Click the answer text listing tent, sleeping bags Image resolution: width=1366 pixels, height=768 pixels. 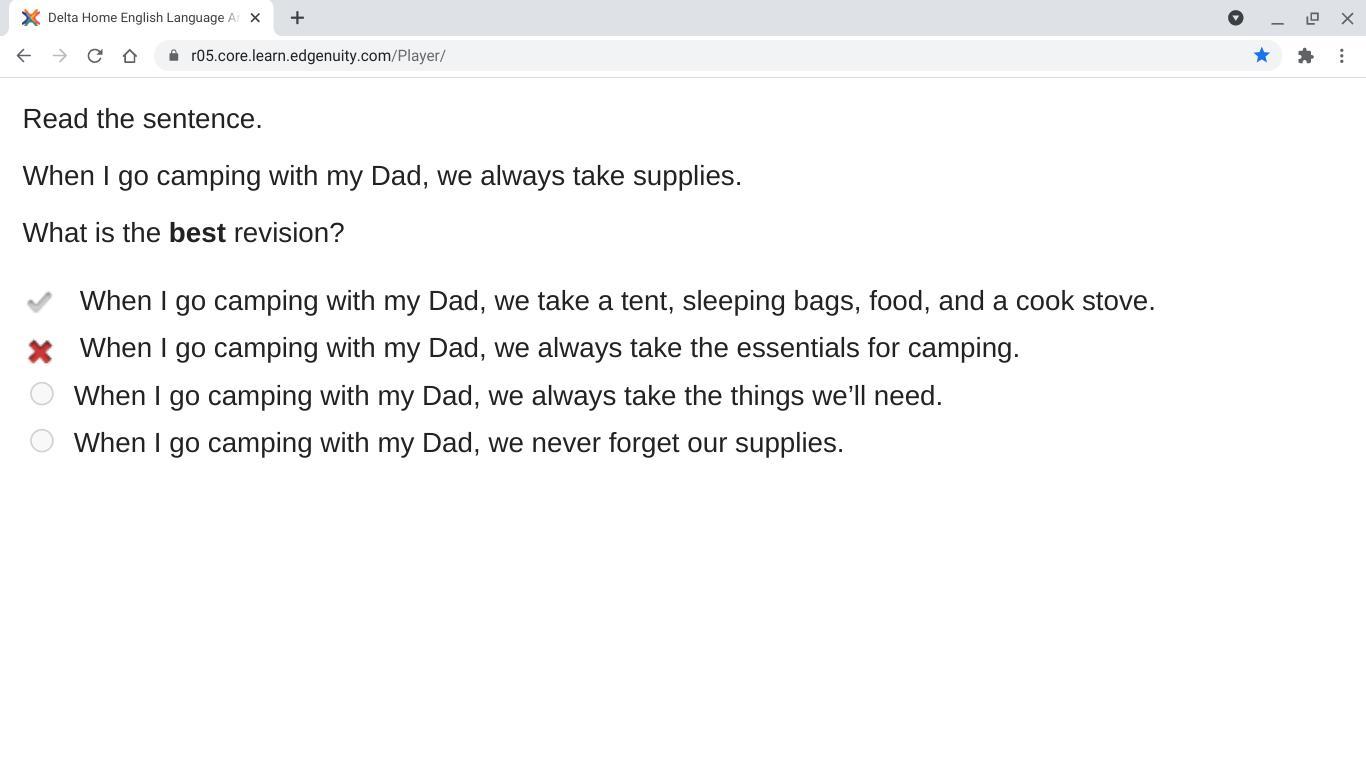pyautogui.click(x=617, y=301)
